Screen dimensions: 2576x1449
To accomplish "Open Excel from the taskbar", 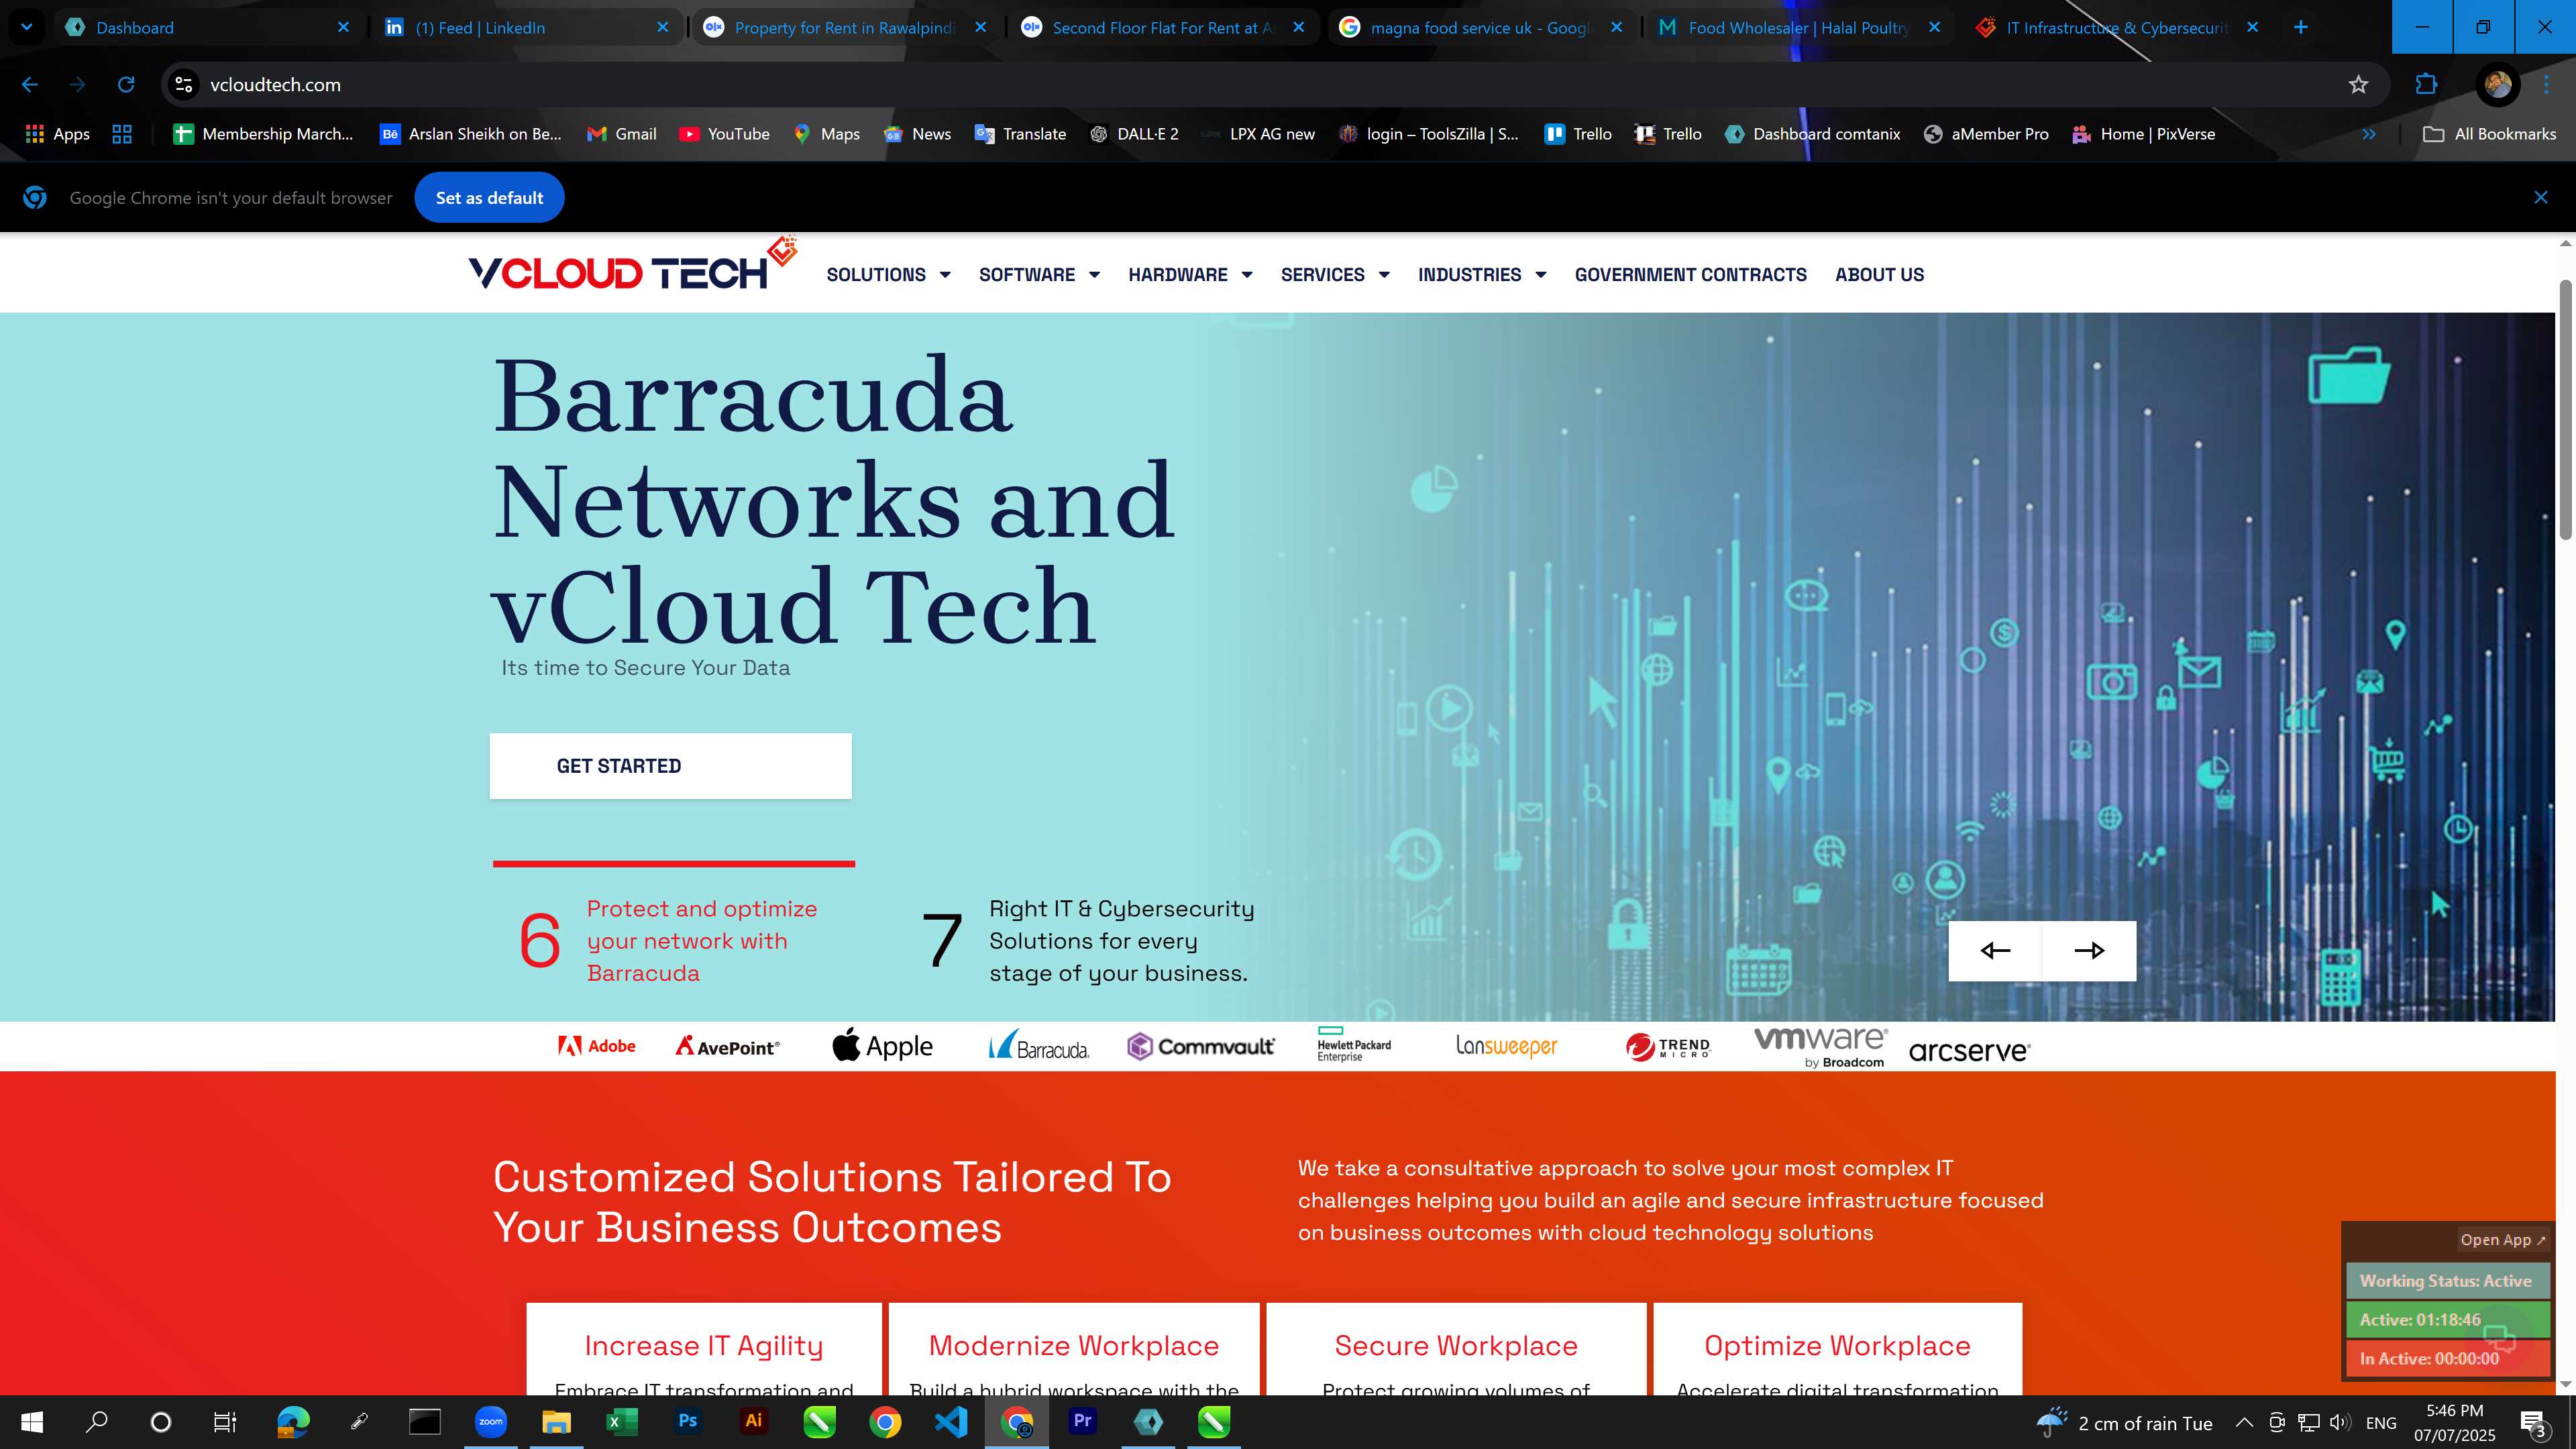I will (622, 1422).
